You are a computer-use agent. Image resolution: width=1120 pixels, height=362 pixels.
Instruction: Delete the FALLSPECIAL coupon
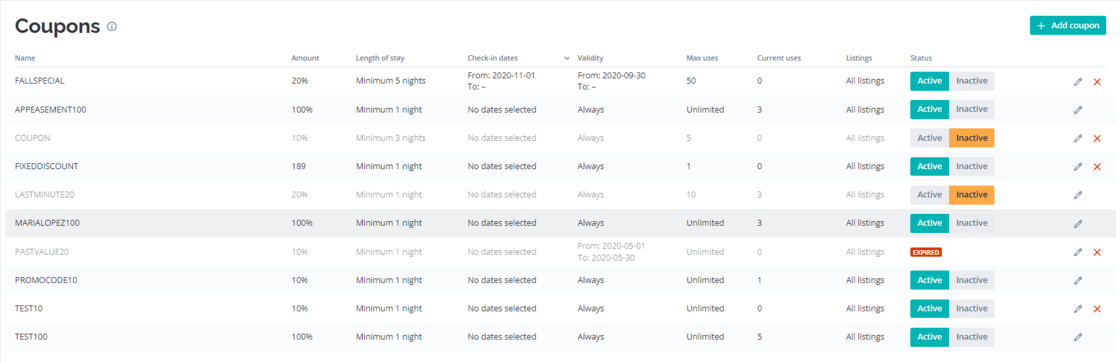click(1097, 81)
